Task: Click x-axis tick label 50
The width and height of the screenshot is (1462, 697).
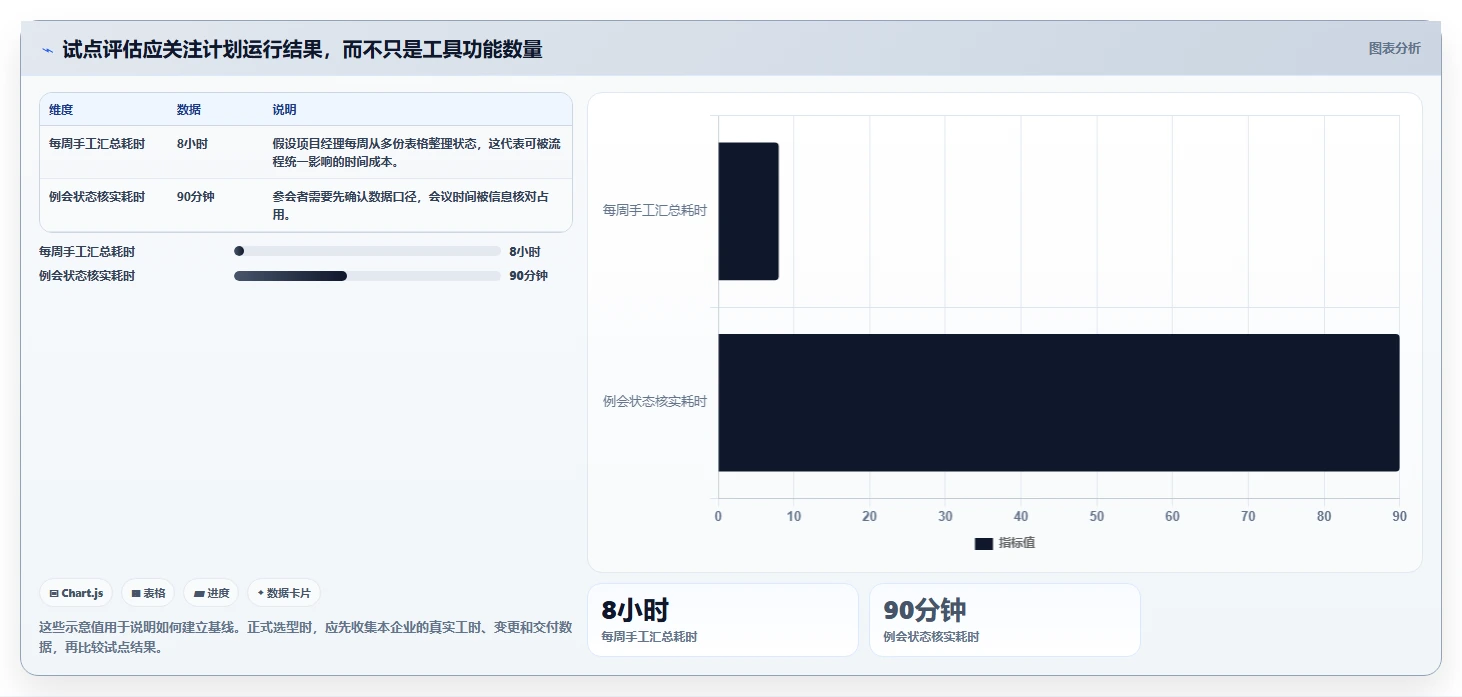Action: point(1096,517)
